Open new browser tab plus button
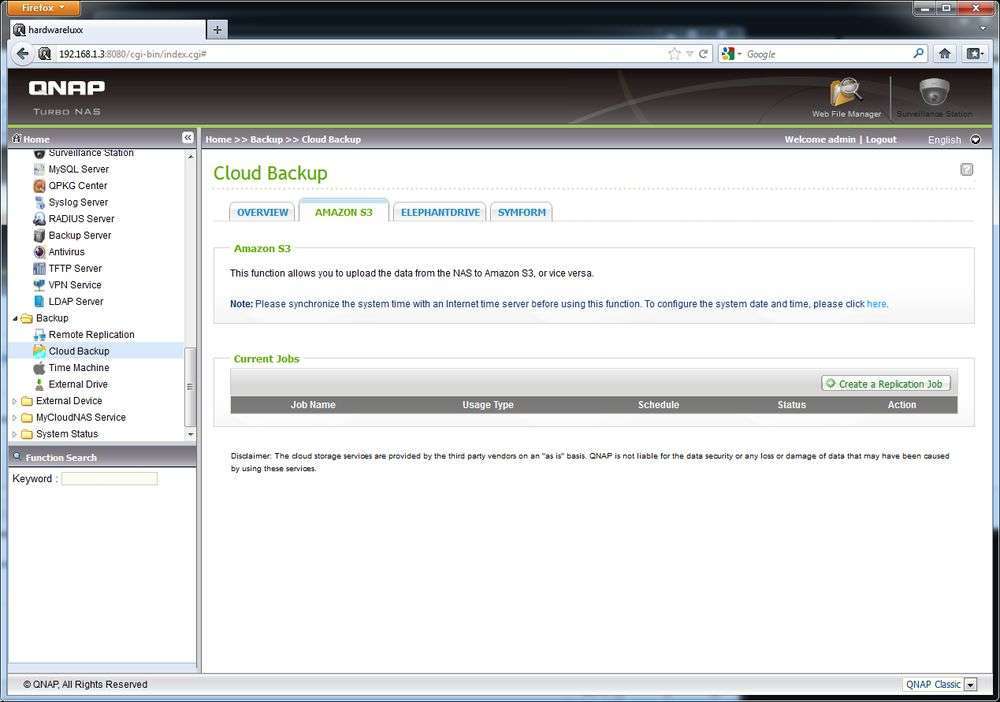The image size is (1000, 702). (x=217, y=29)
